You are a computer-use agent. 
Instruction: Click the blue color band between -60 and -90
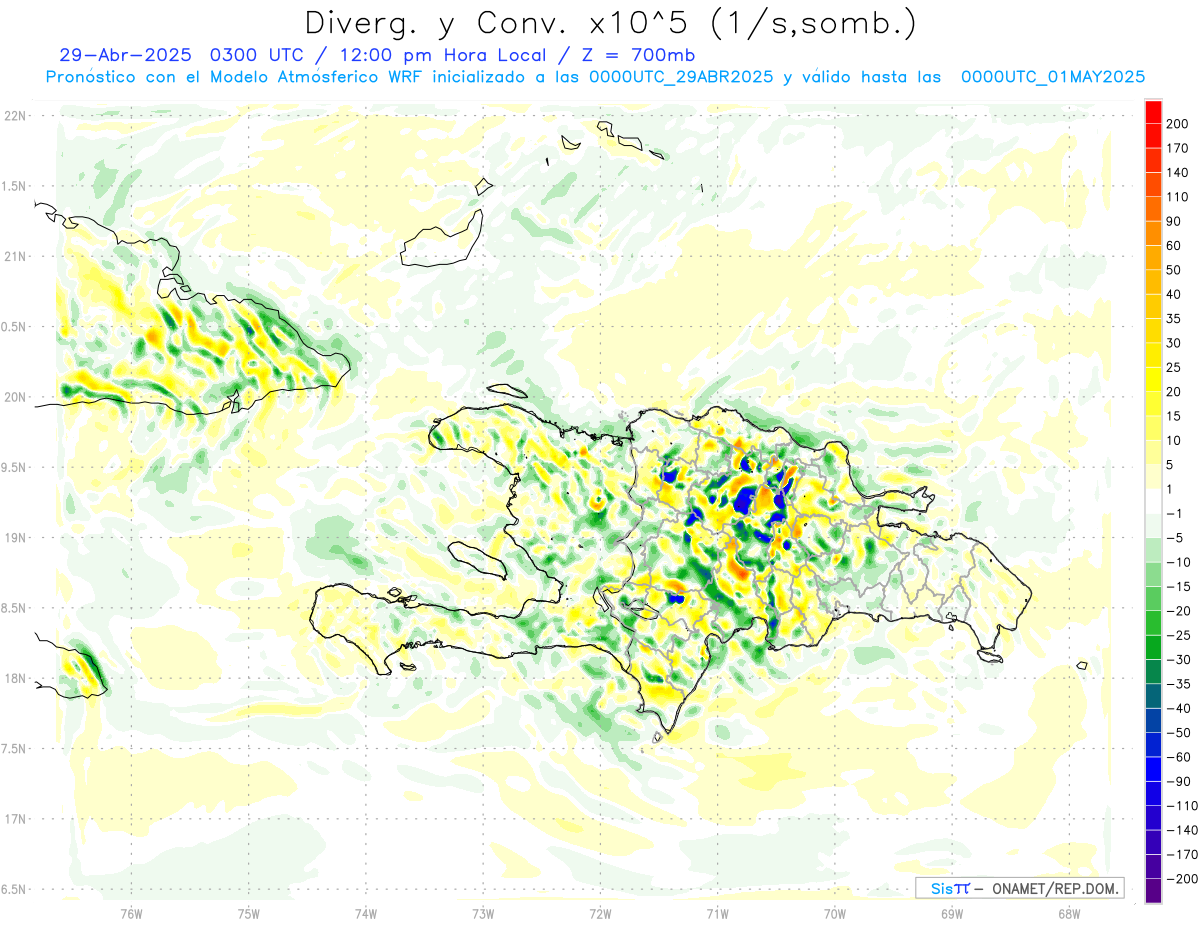tap(1153, 769)
